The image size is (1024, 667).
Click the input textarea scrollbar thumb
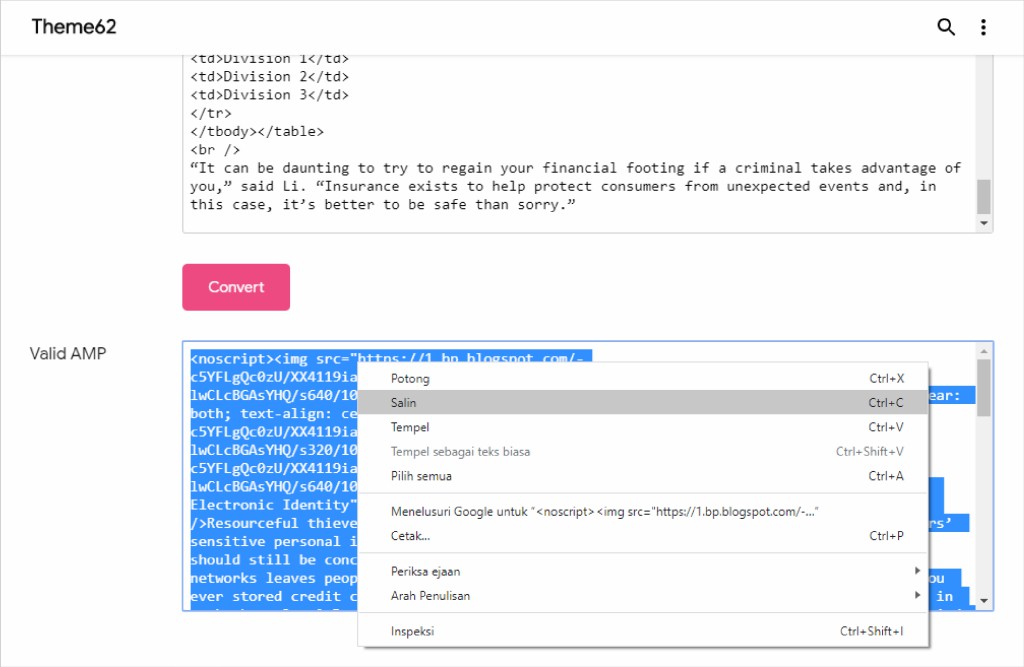click(x=984, y=197)
